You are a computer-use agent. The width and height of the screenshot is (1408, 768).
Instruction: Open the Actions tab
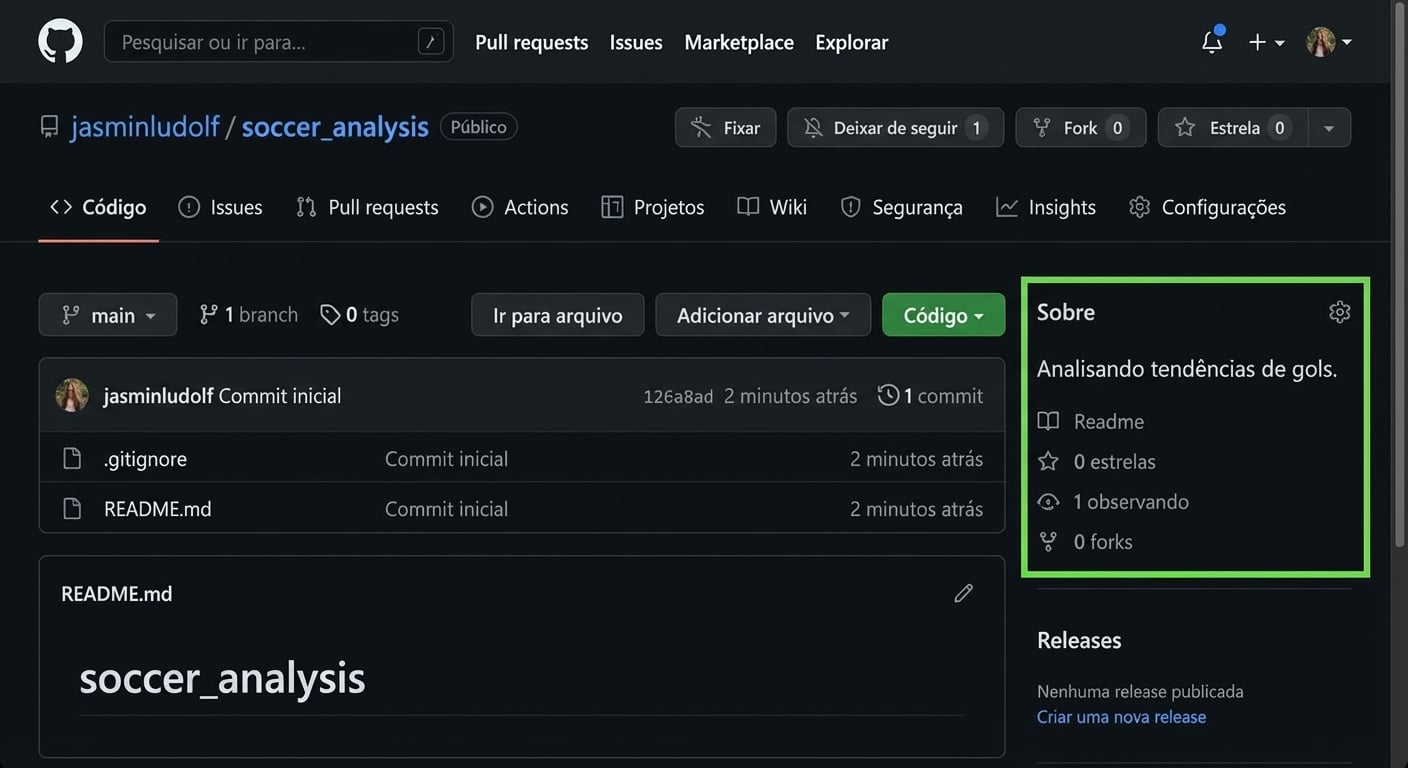coord(520,207)
